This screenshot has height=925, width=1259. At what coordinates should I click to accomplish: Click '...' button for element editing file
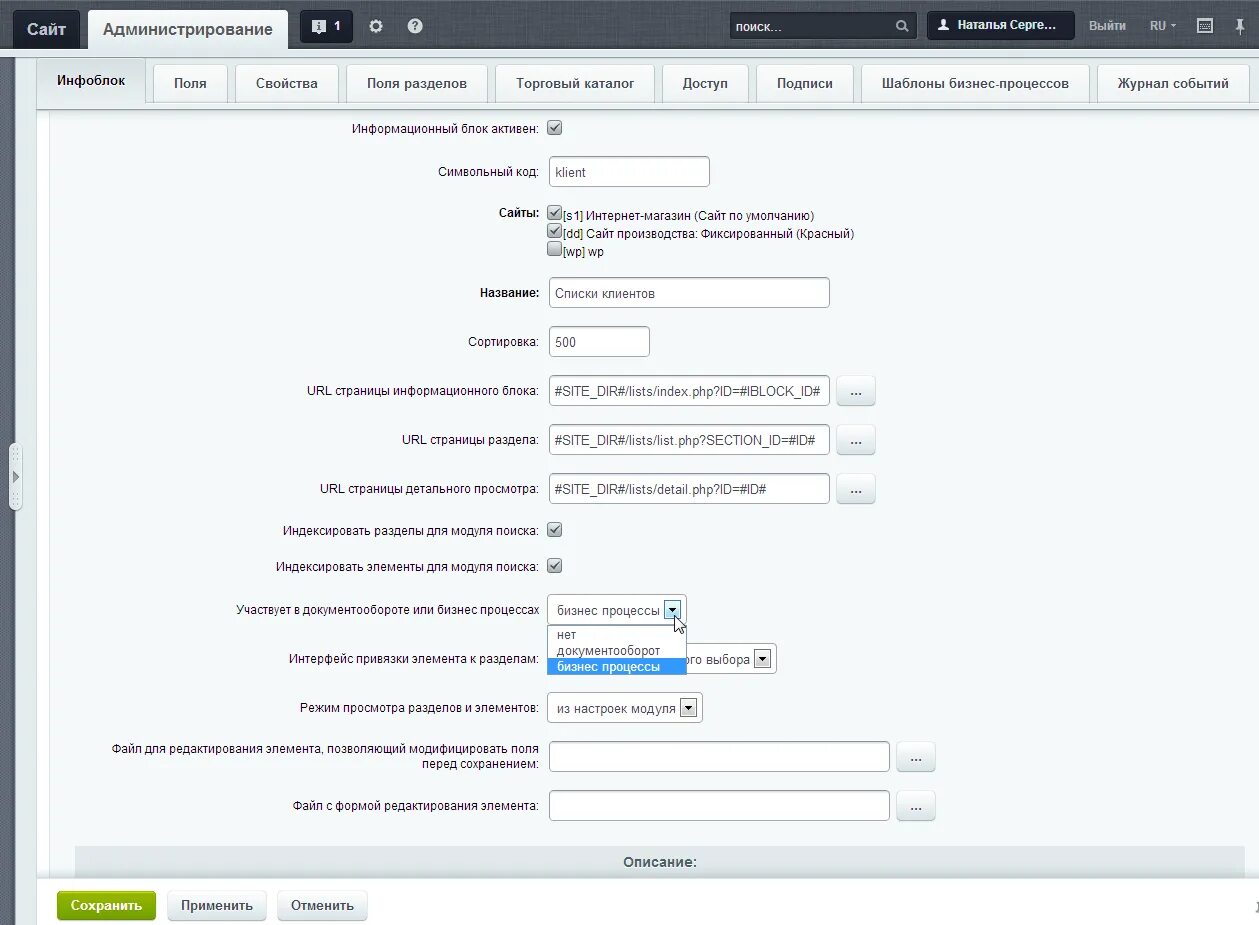pyautogui.click(x=916, y=757)
